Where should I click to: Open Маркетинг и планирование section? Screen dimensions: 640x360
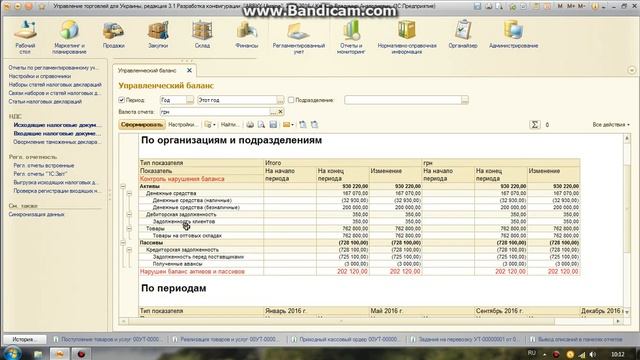click(69, 37)
